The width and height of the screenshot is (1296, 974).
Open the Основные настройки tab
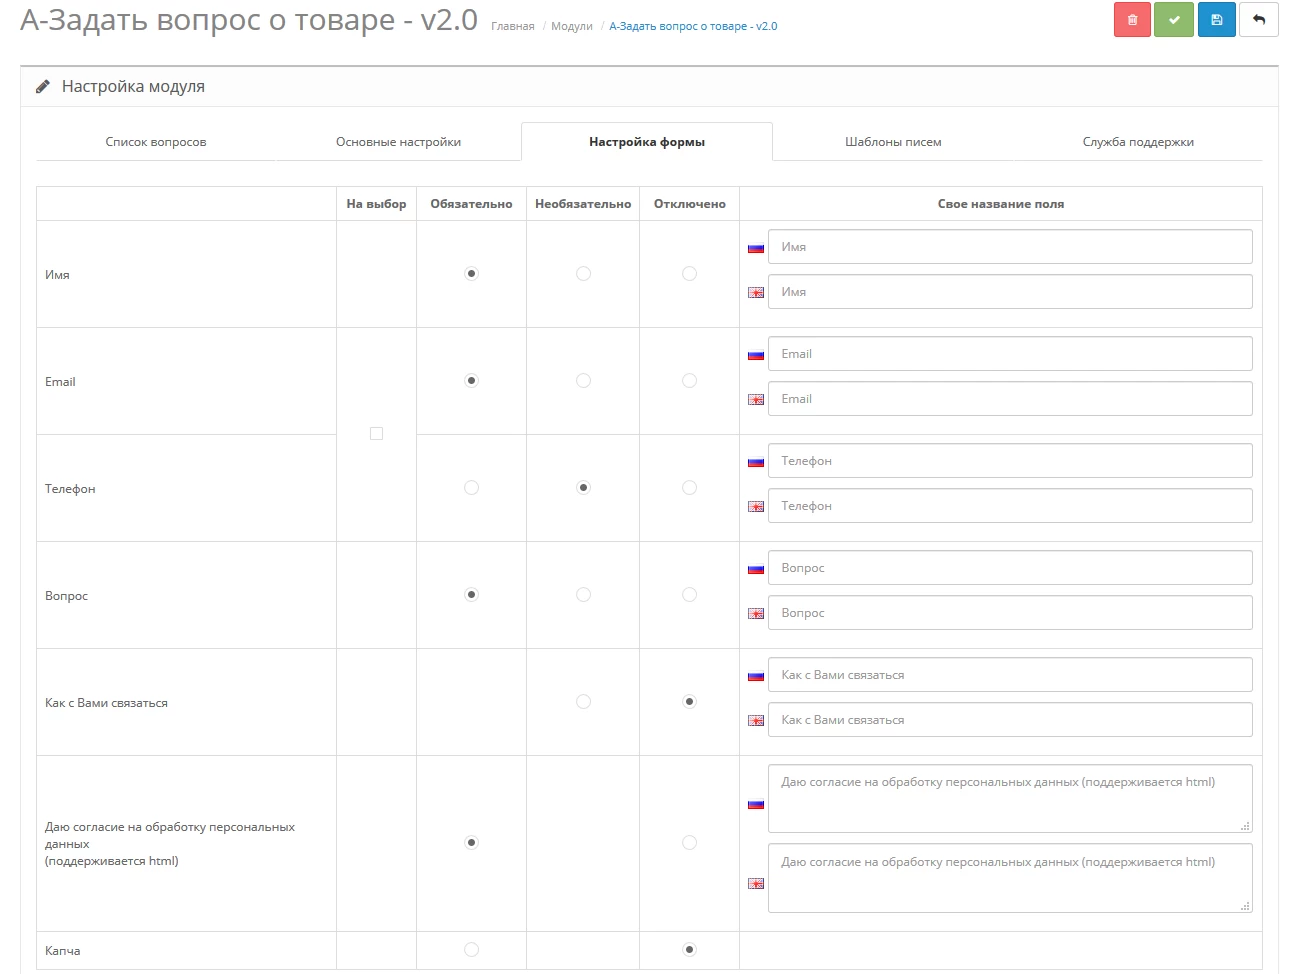click(398, 142)
